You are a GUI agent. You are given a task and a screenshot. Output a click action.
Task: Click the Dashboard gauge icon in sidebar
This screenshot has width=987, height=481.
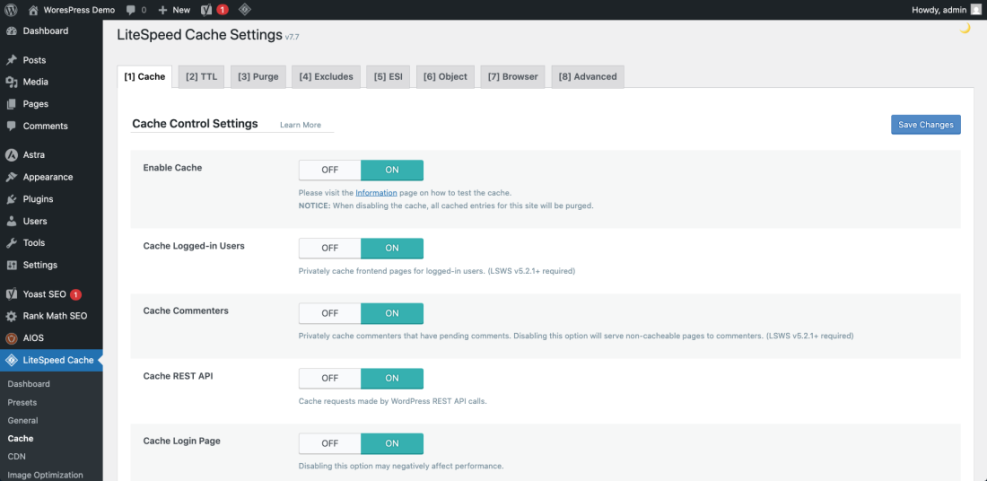pos(11,31)
